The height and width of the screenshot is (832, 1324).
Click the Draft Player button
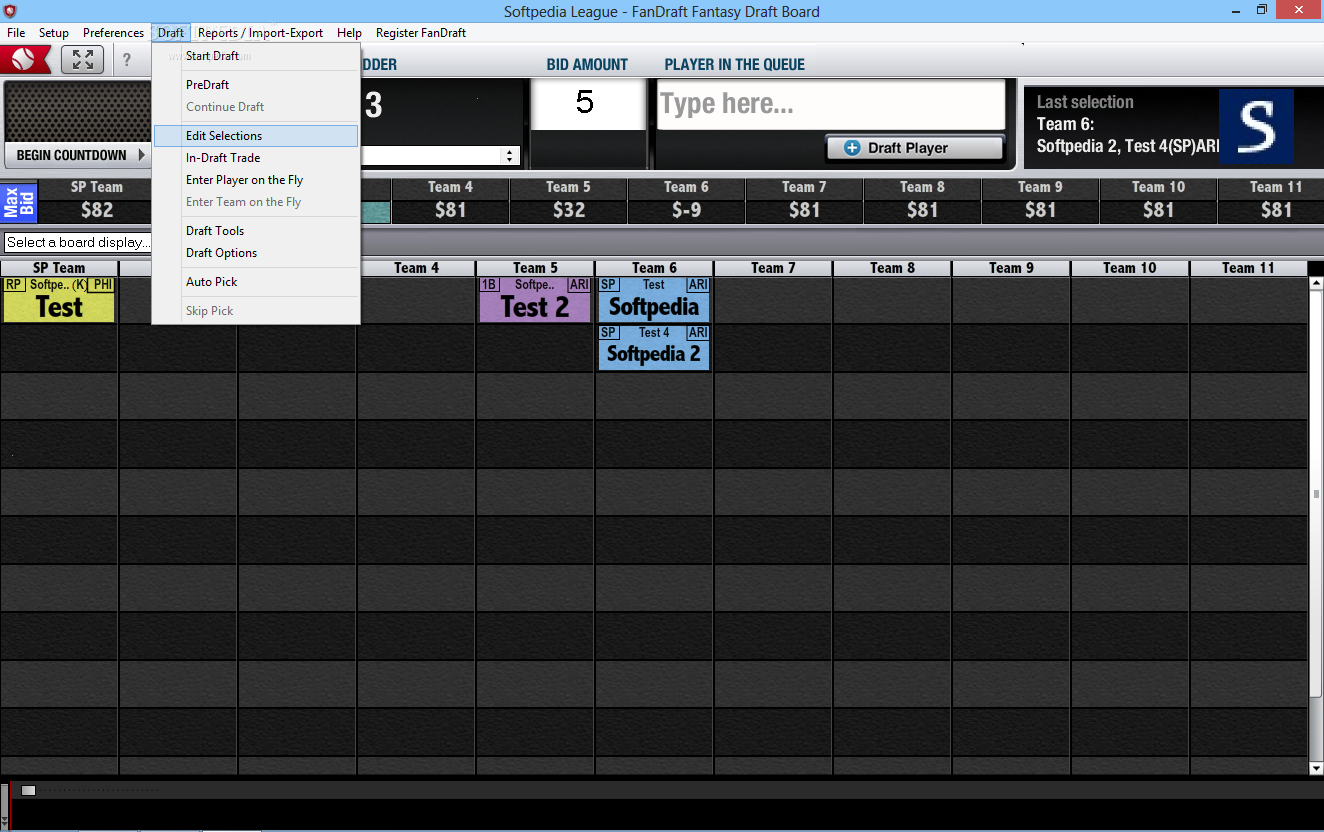[914, 148]
